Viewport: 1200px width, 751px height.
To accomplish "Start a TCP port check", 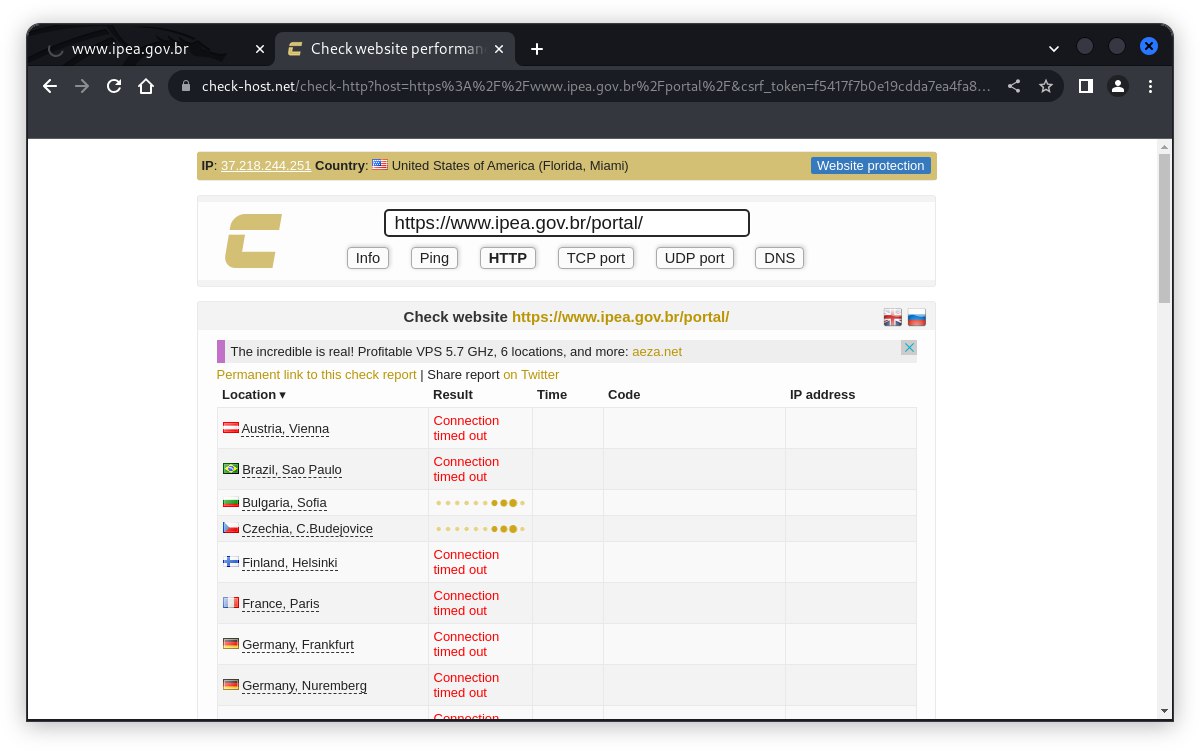I will pos(596,258).
